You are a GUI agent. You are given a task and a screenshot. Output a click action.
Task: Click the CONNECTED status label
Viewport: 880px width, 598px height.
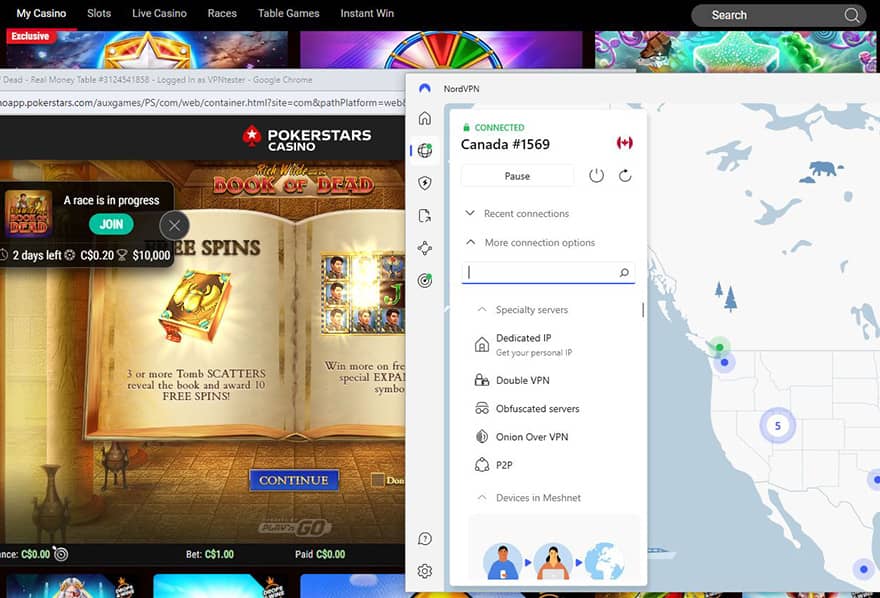pyautogui.click(x=499, y=127)
